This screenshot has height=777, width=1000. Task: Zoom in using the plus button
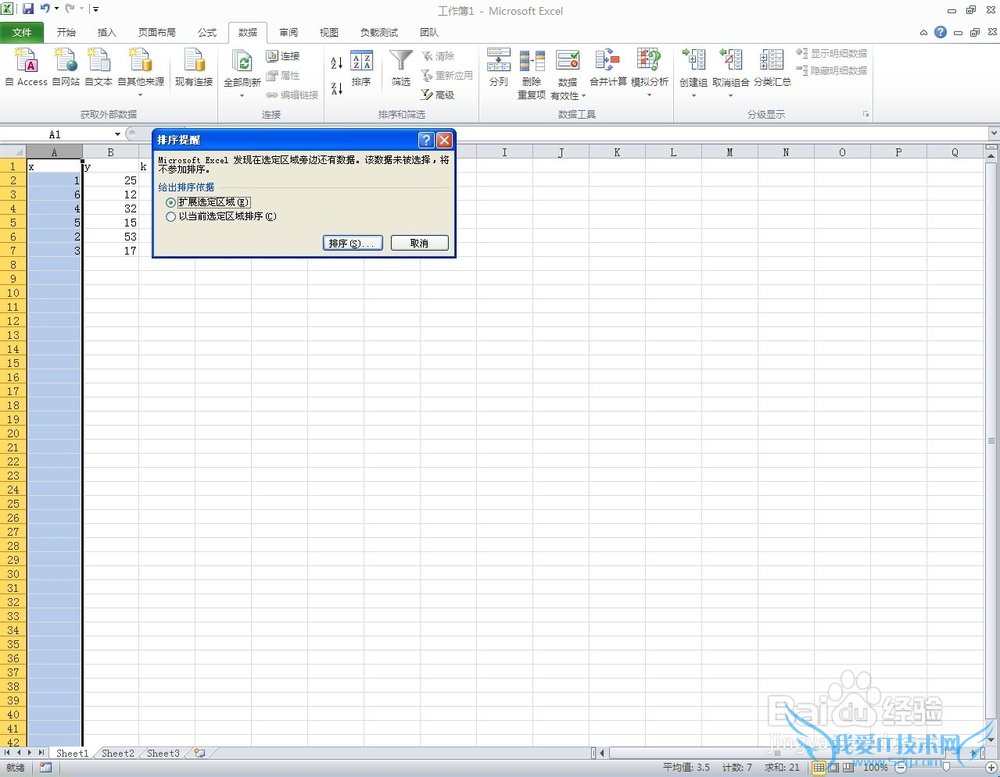tap(992, 767)
